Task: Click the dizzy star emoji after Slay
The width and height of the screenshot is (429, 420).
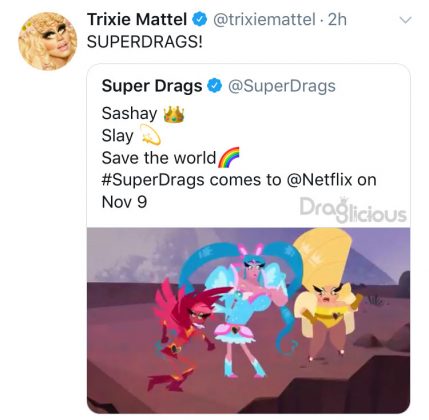Action: point(150,135)
